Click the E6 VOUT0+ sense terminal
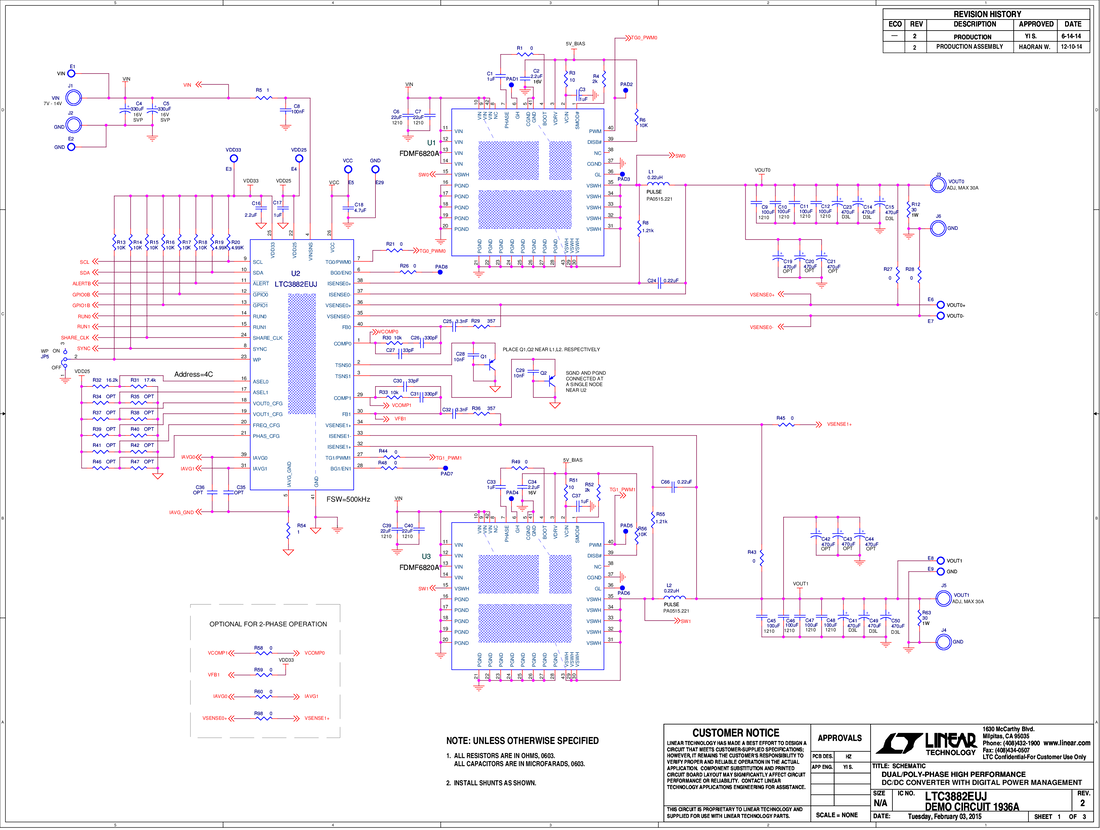 point(941,305)
